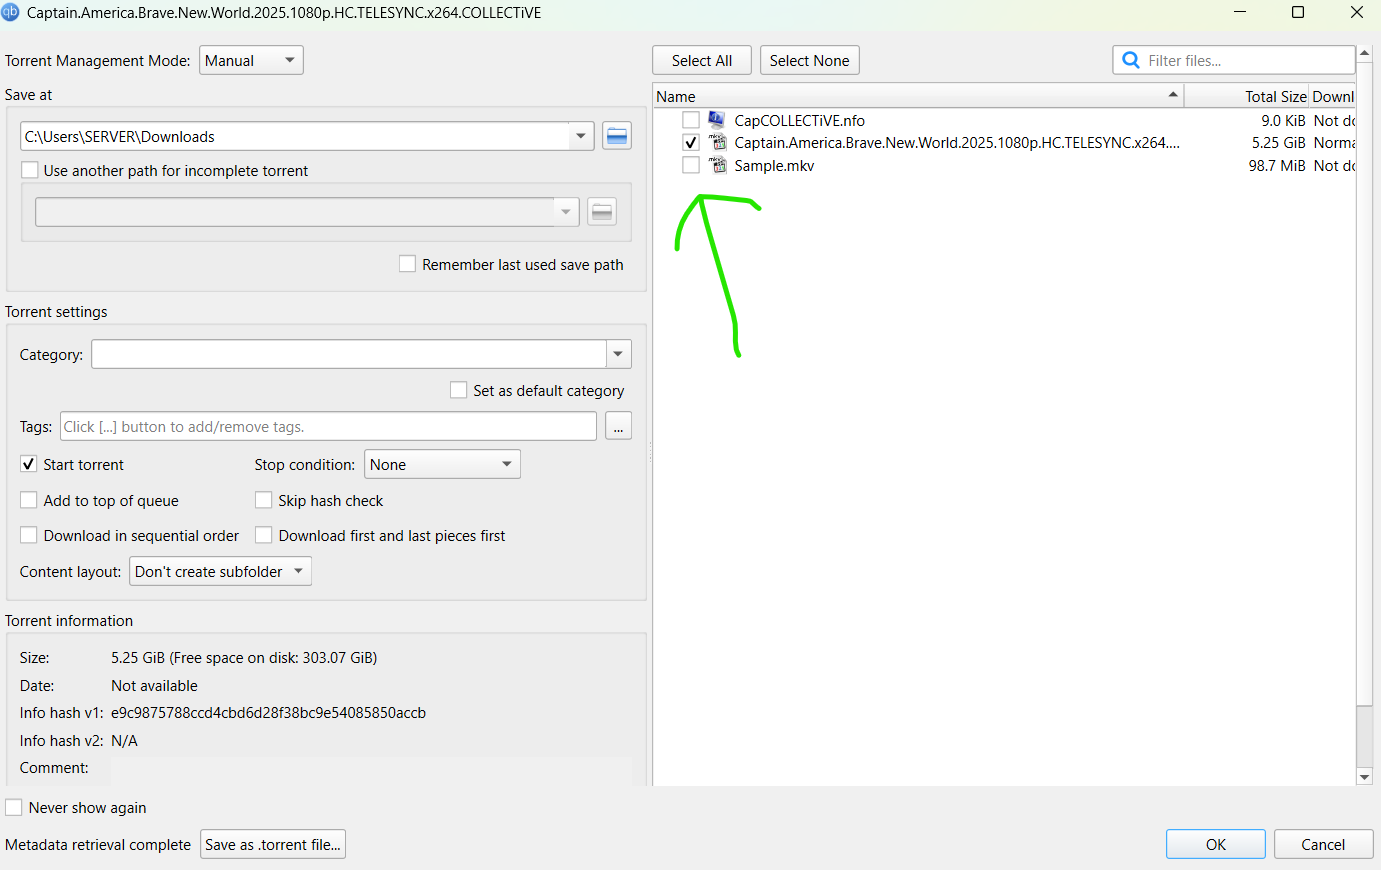The height and width of the screenshot is (870, 1381).
Task: Click the Comment field area
Action: 370,768
